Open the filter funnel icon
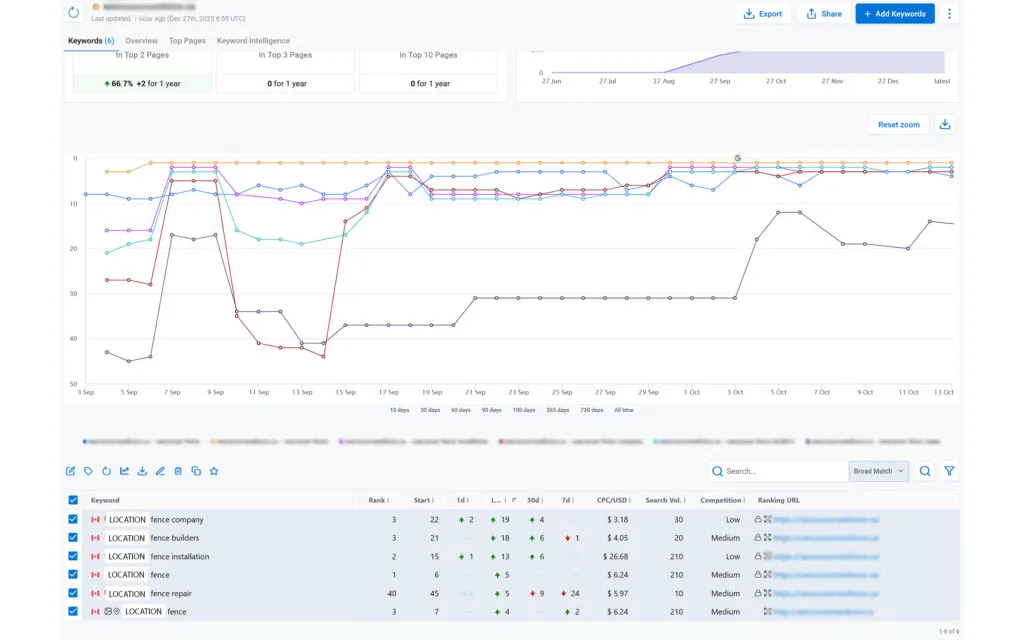Image resolution: width=1024 pixels, height=640 pixels. [x=949, y=471]
